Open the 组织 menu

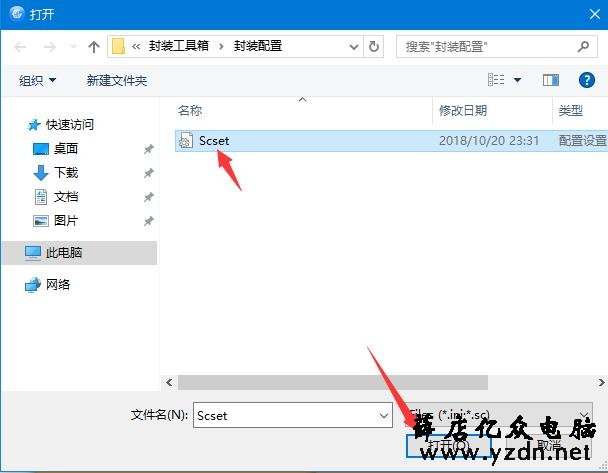point(37,81)
